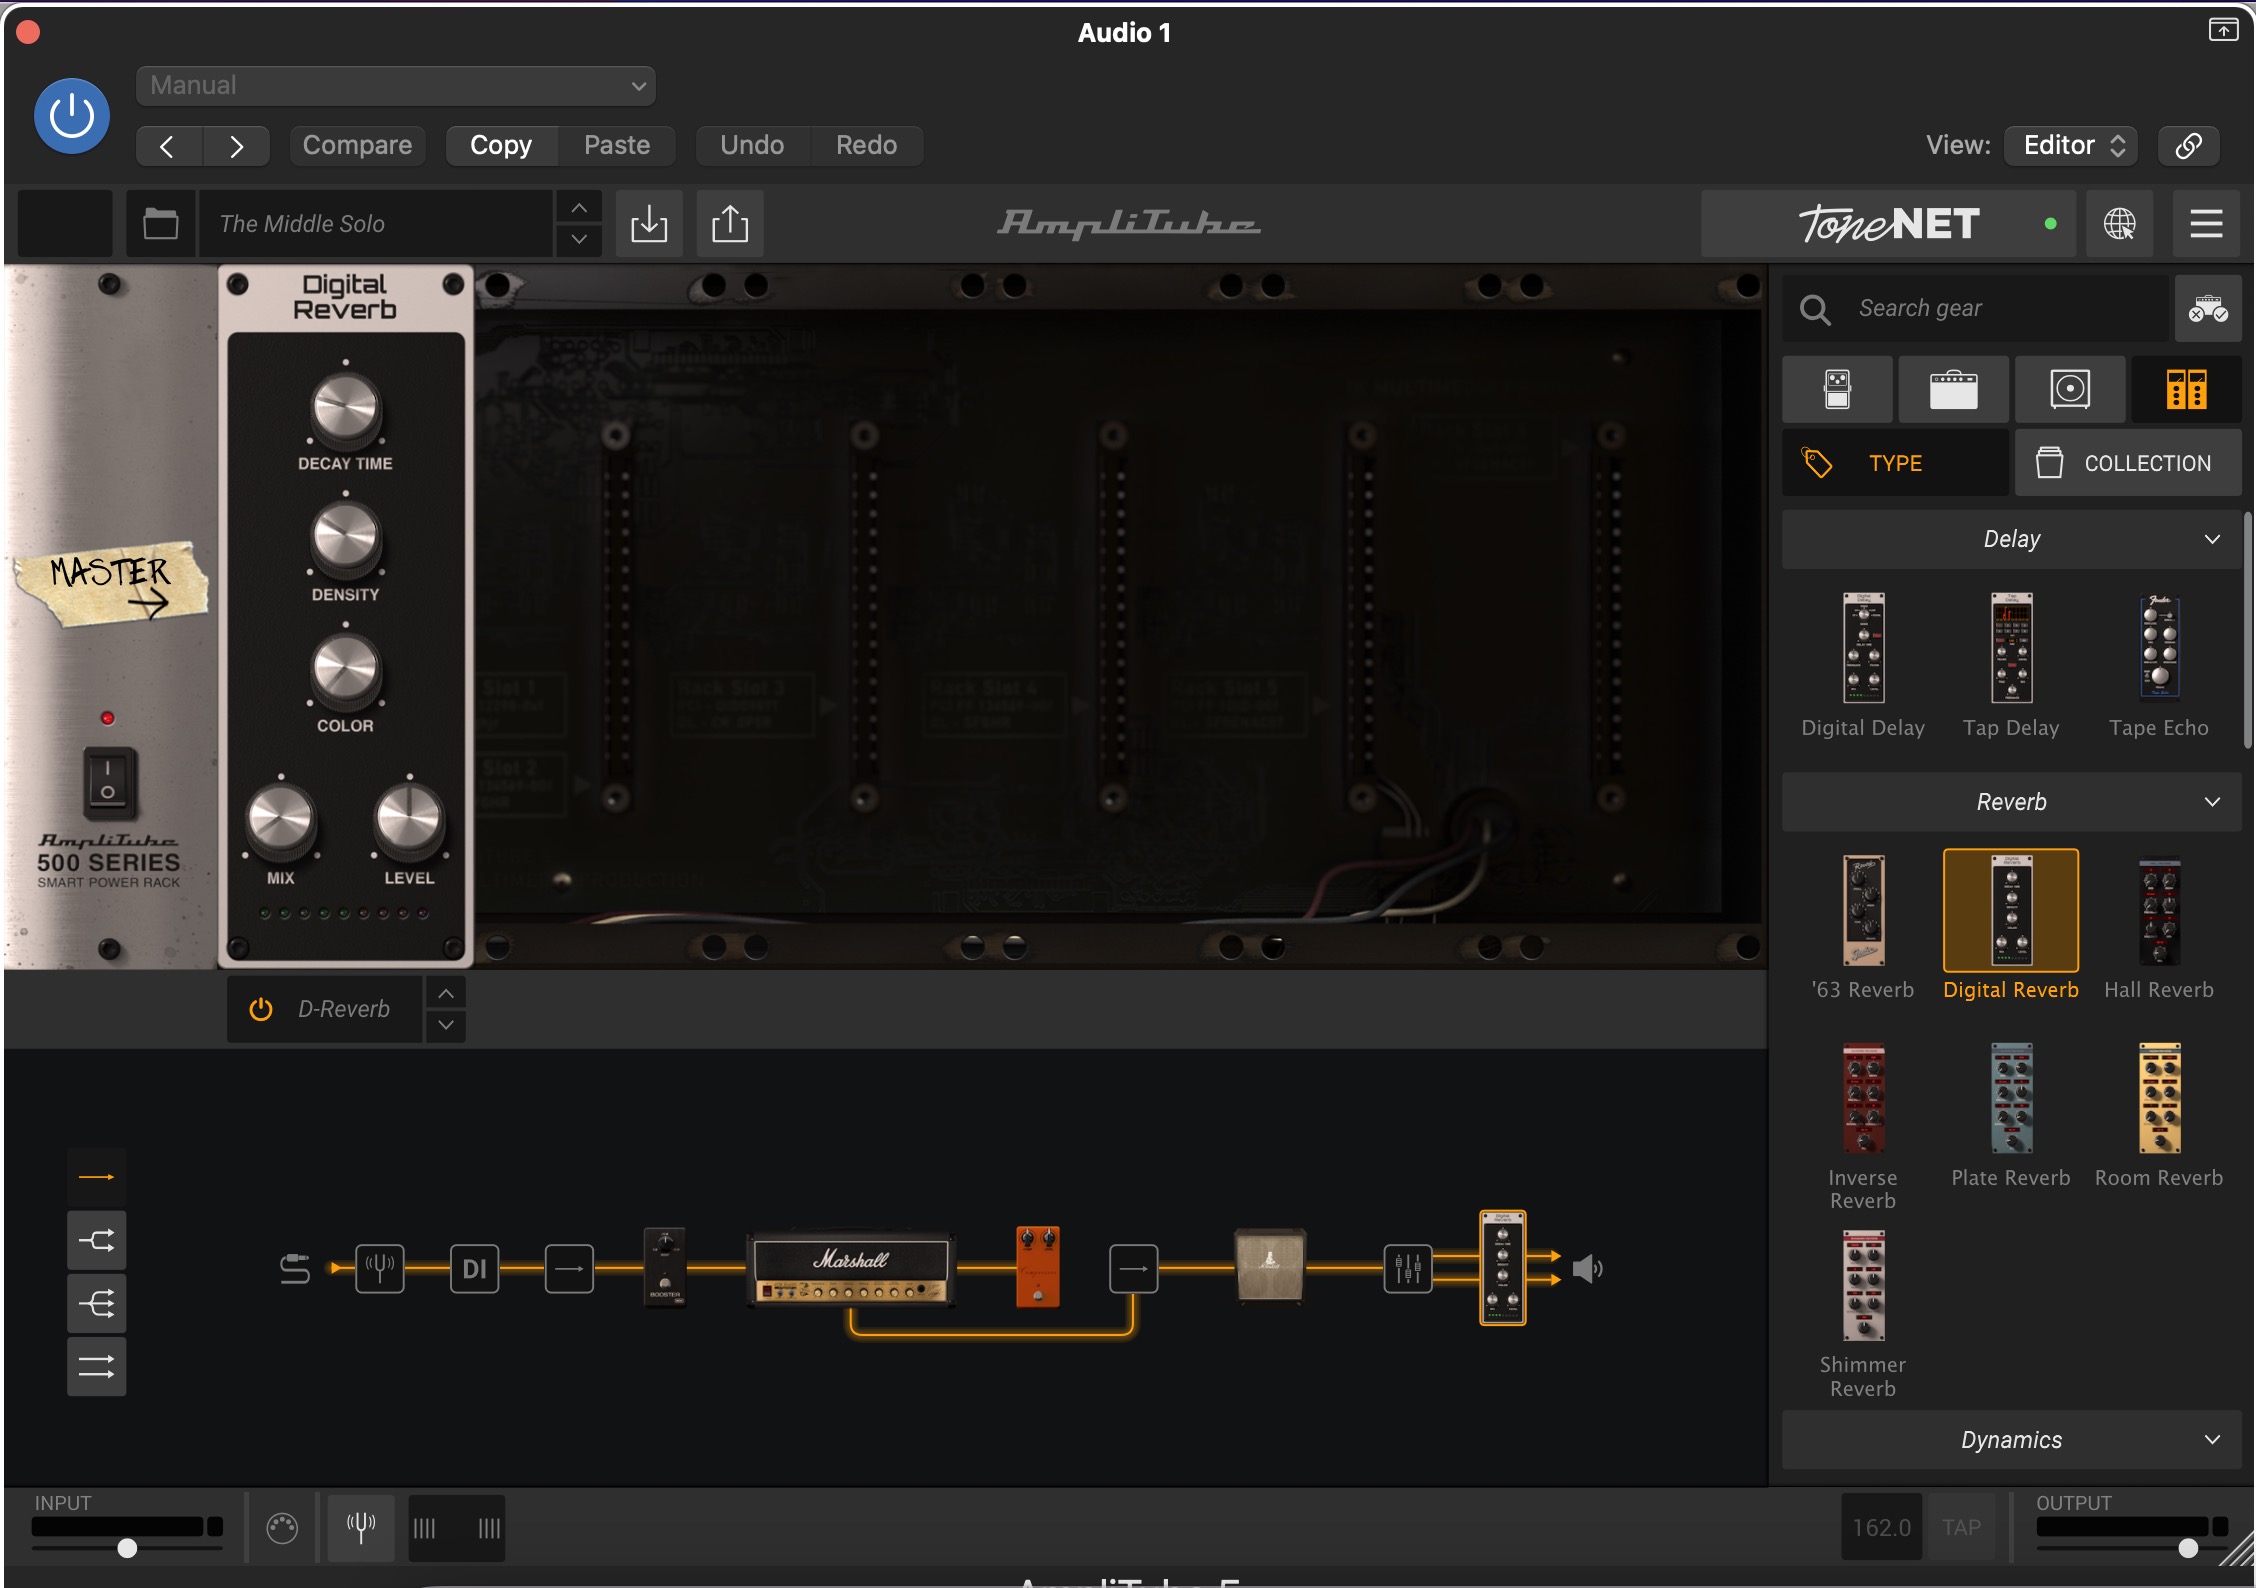The width and height of the screenshot is (2256, 1588).
Task: Select the two-way split signal chain layout
Action: coord(96,1241)
